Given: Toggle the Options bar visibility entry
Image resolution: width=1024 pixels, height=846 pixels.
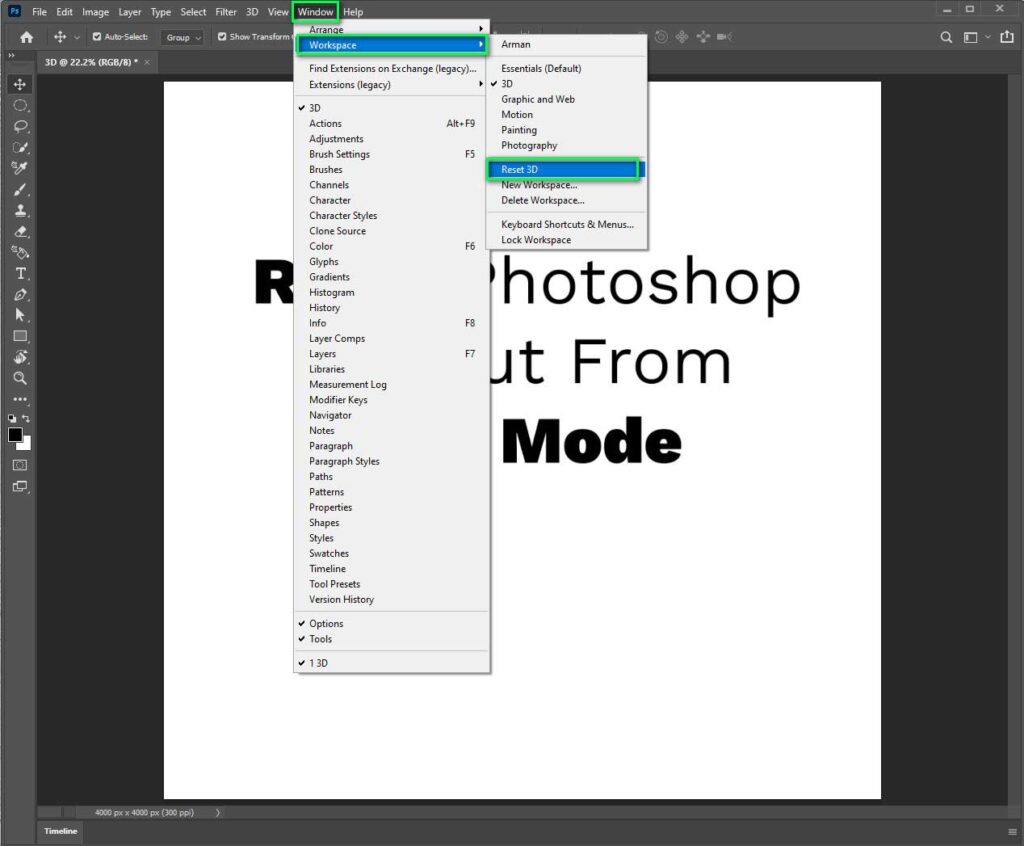Looking at the screenshot, I should point(391,623).
